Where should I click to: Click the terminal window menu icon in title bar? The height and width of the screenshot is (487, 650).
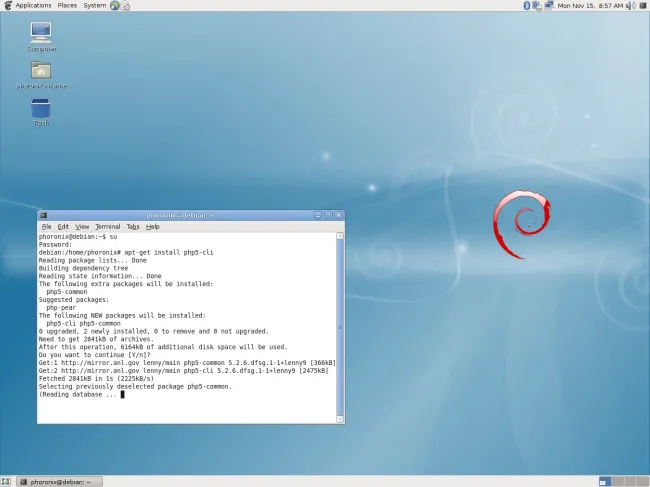click(43, 215)
